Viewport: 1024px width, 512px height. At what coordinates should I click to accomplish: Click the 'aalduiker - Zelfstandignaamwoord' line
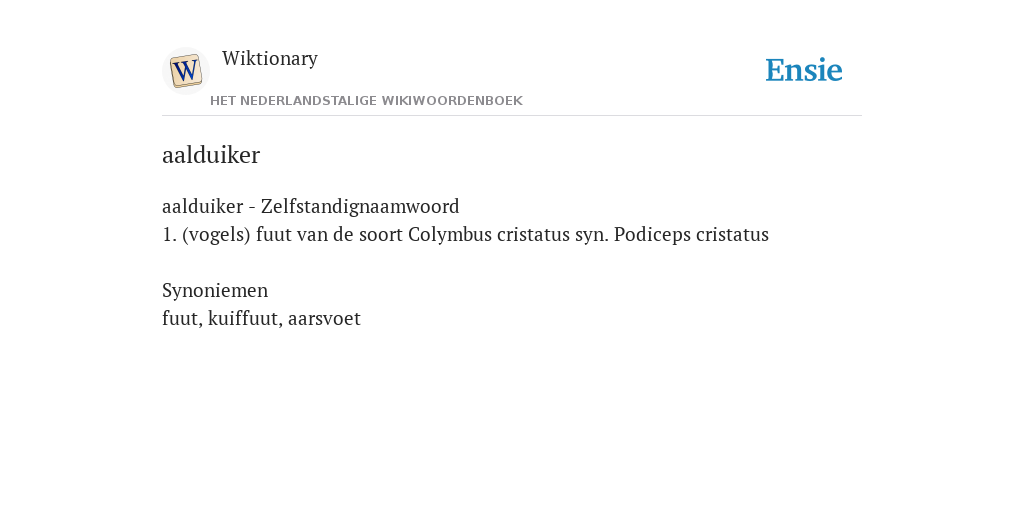click(311, 206)
